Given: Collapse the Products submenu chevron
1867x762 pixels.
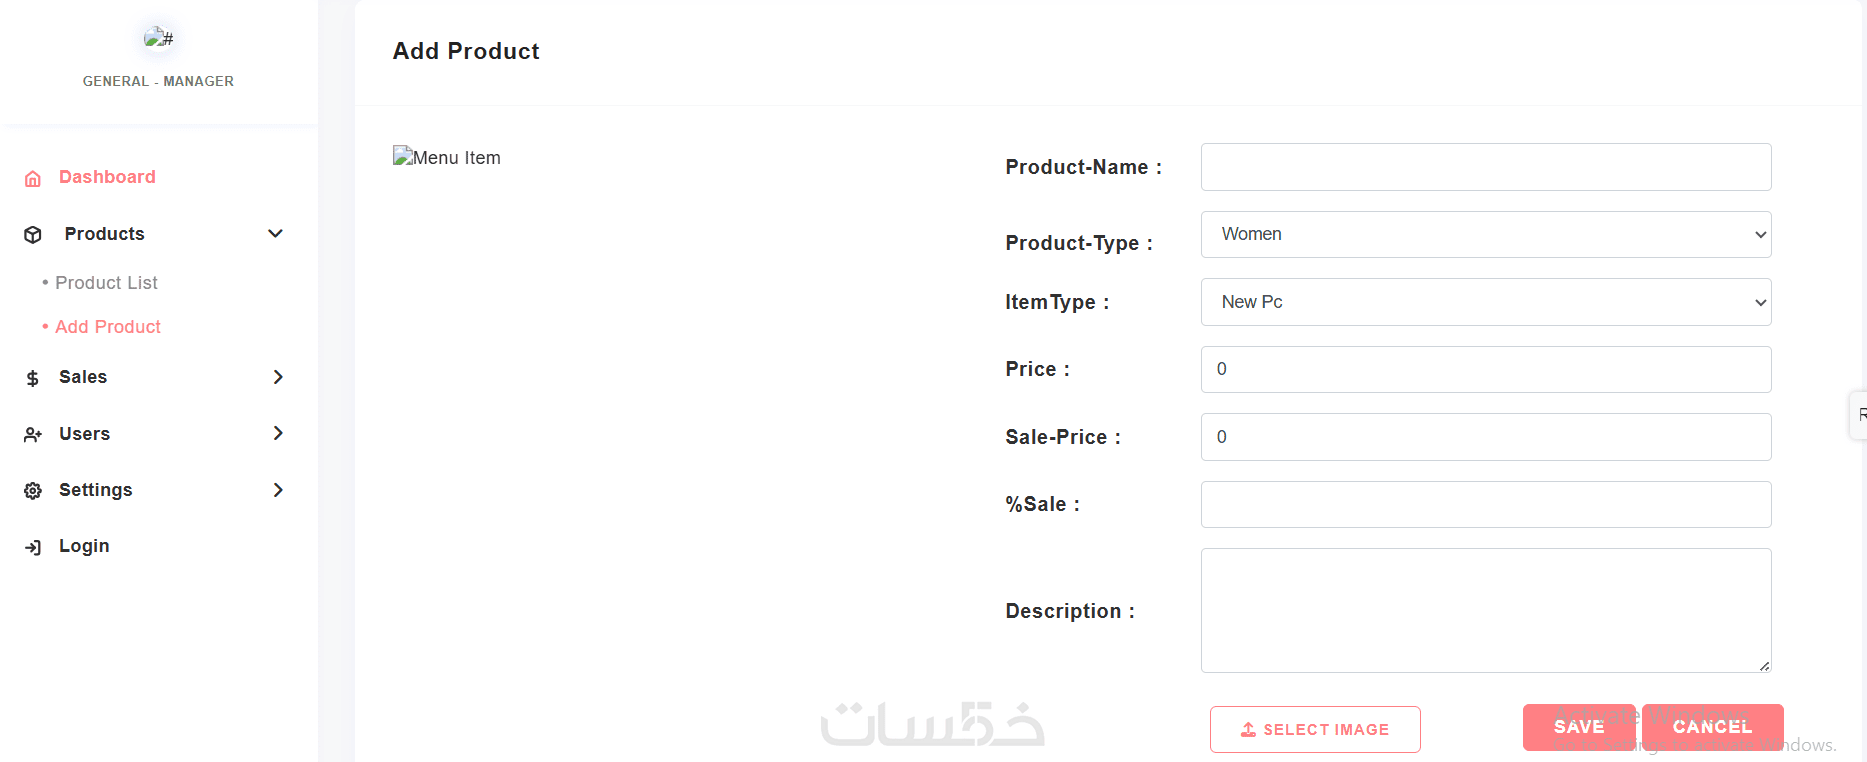Looking at the screenshot, I should (276, 234).
